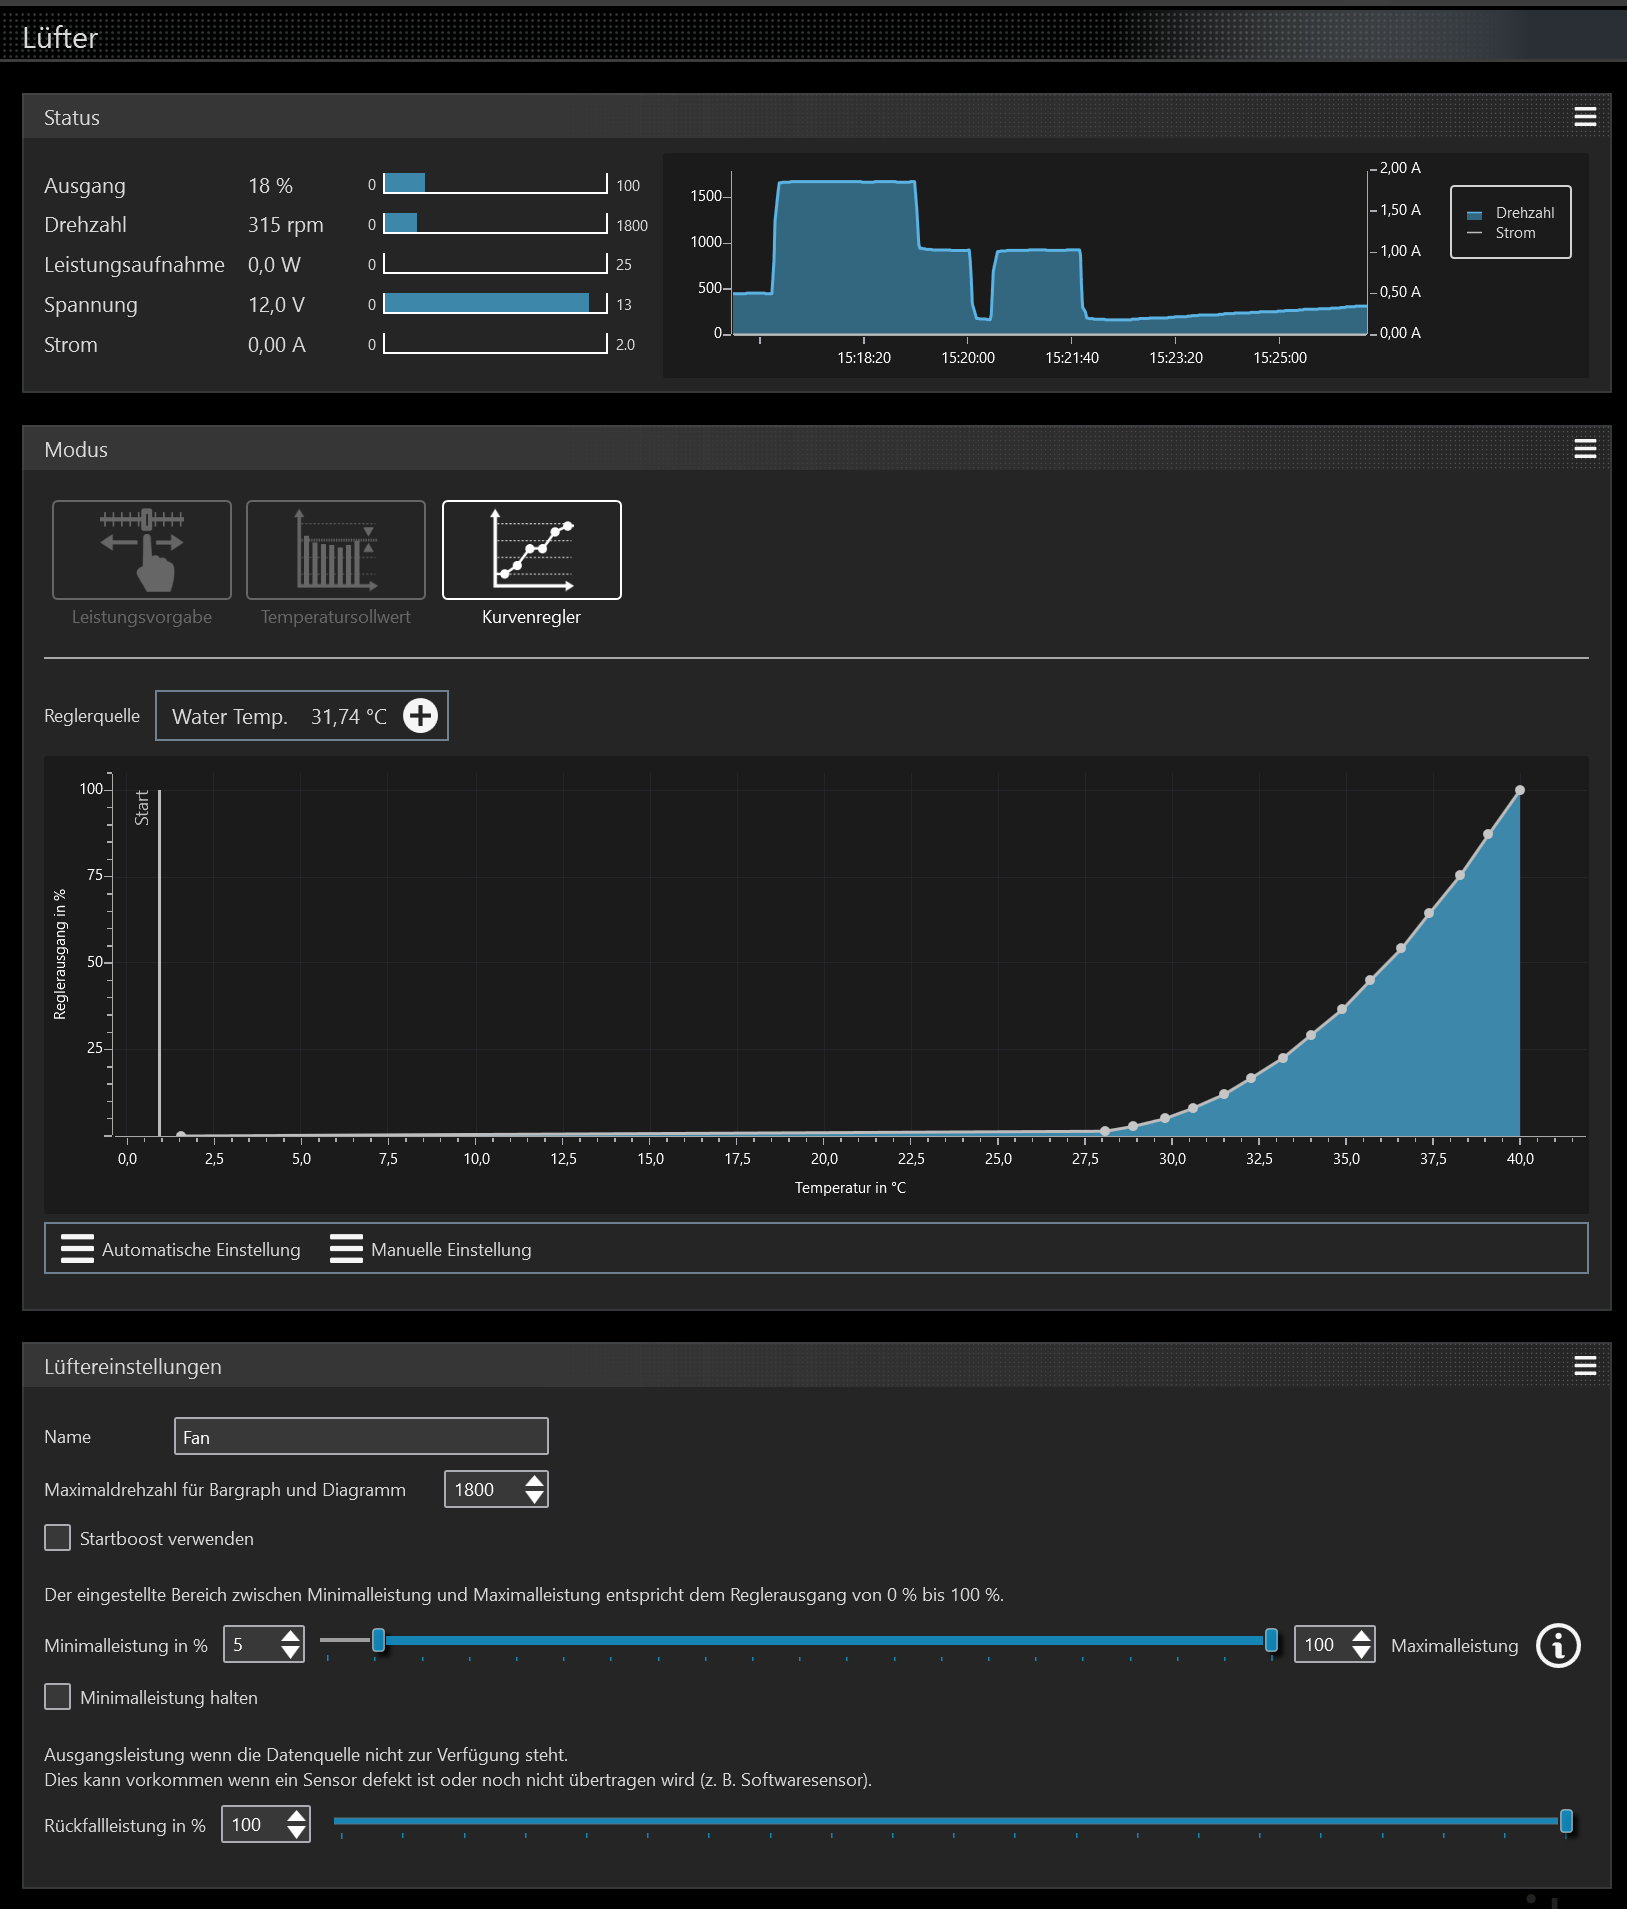This screenshot has width=1627, height=1909.
Task: Click the fan Name input field
Action: pyautogui.click(x=360, y=1437)
